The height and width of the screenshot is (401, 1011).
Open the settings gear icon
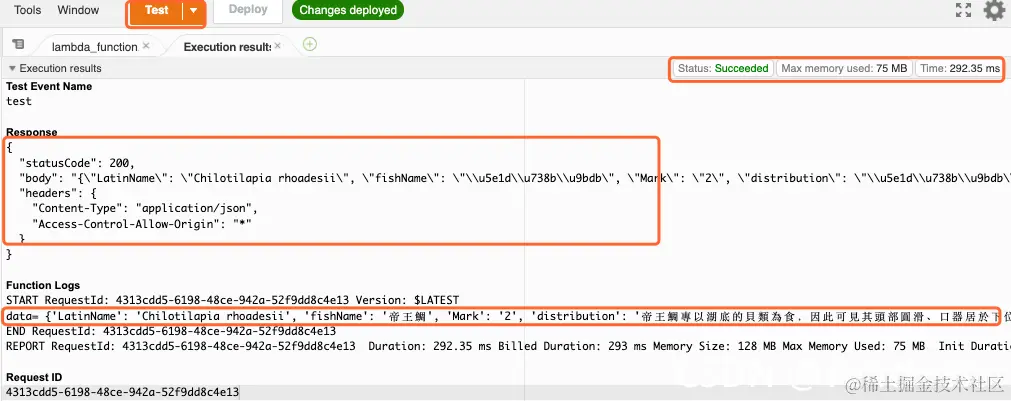(x=994, y=10)
